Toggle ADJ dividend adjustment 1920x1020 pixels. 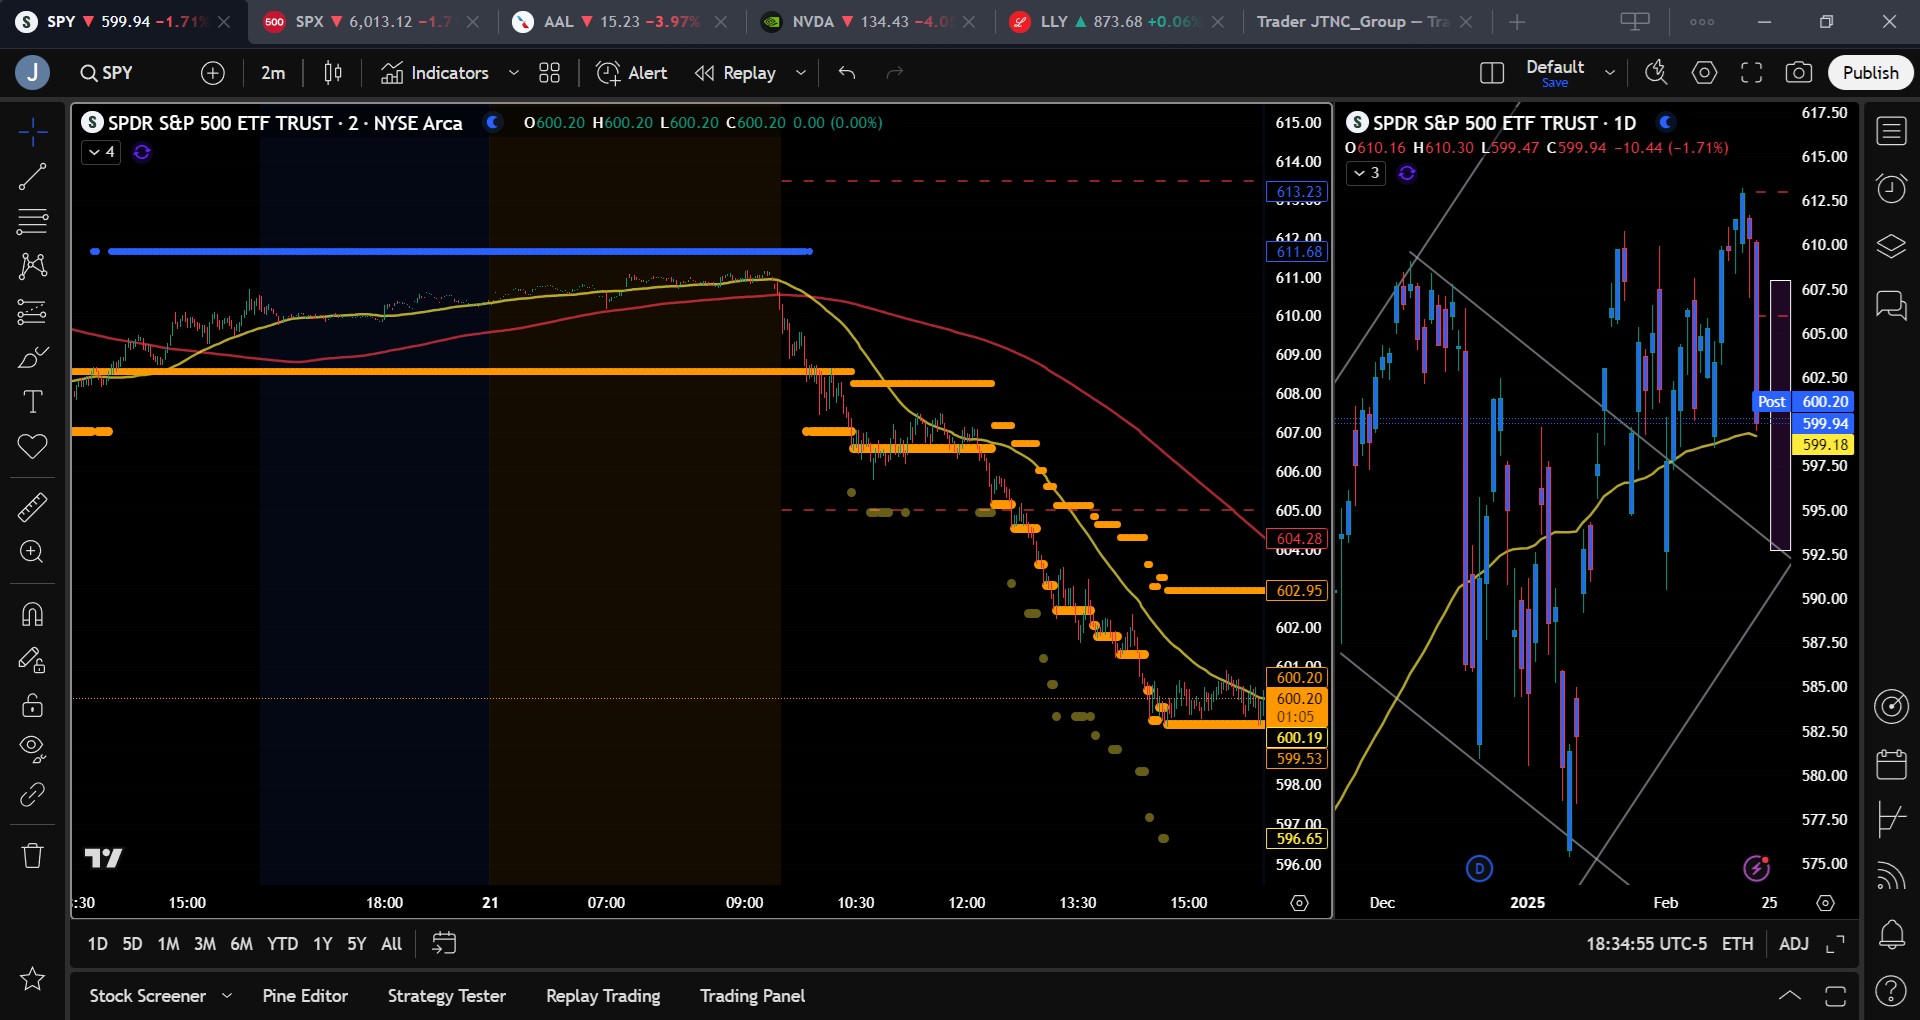[x=1794, y=944]
